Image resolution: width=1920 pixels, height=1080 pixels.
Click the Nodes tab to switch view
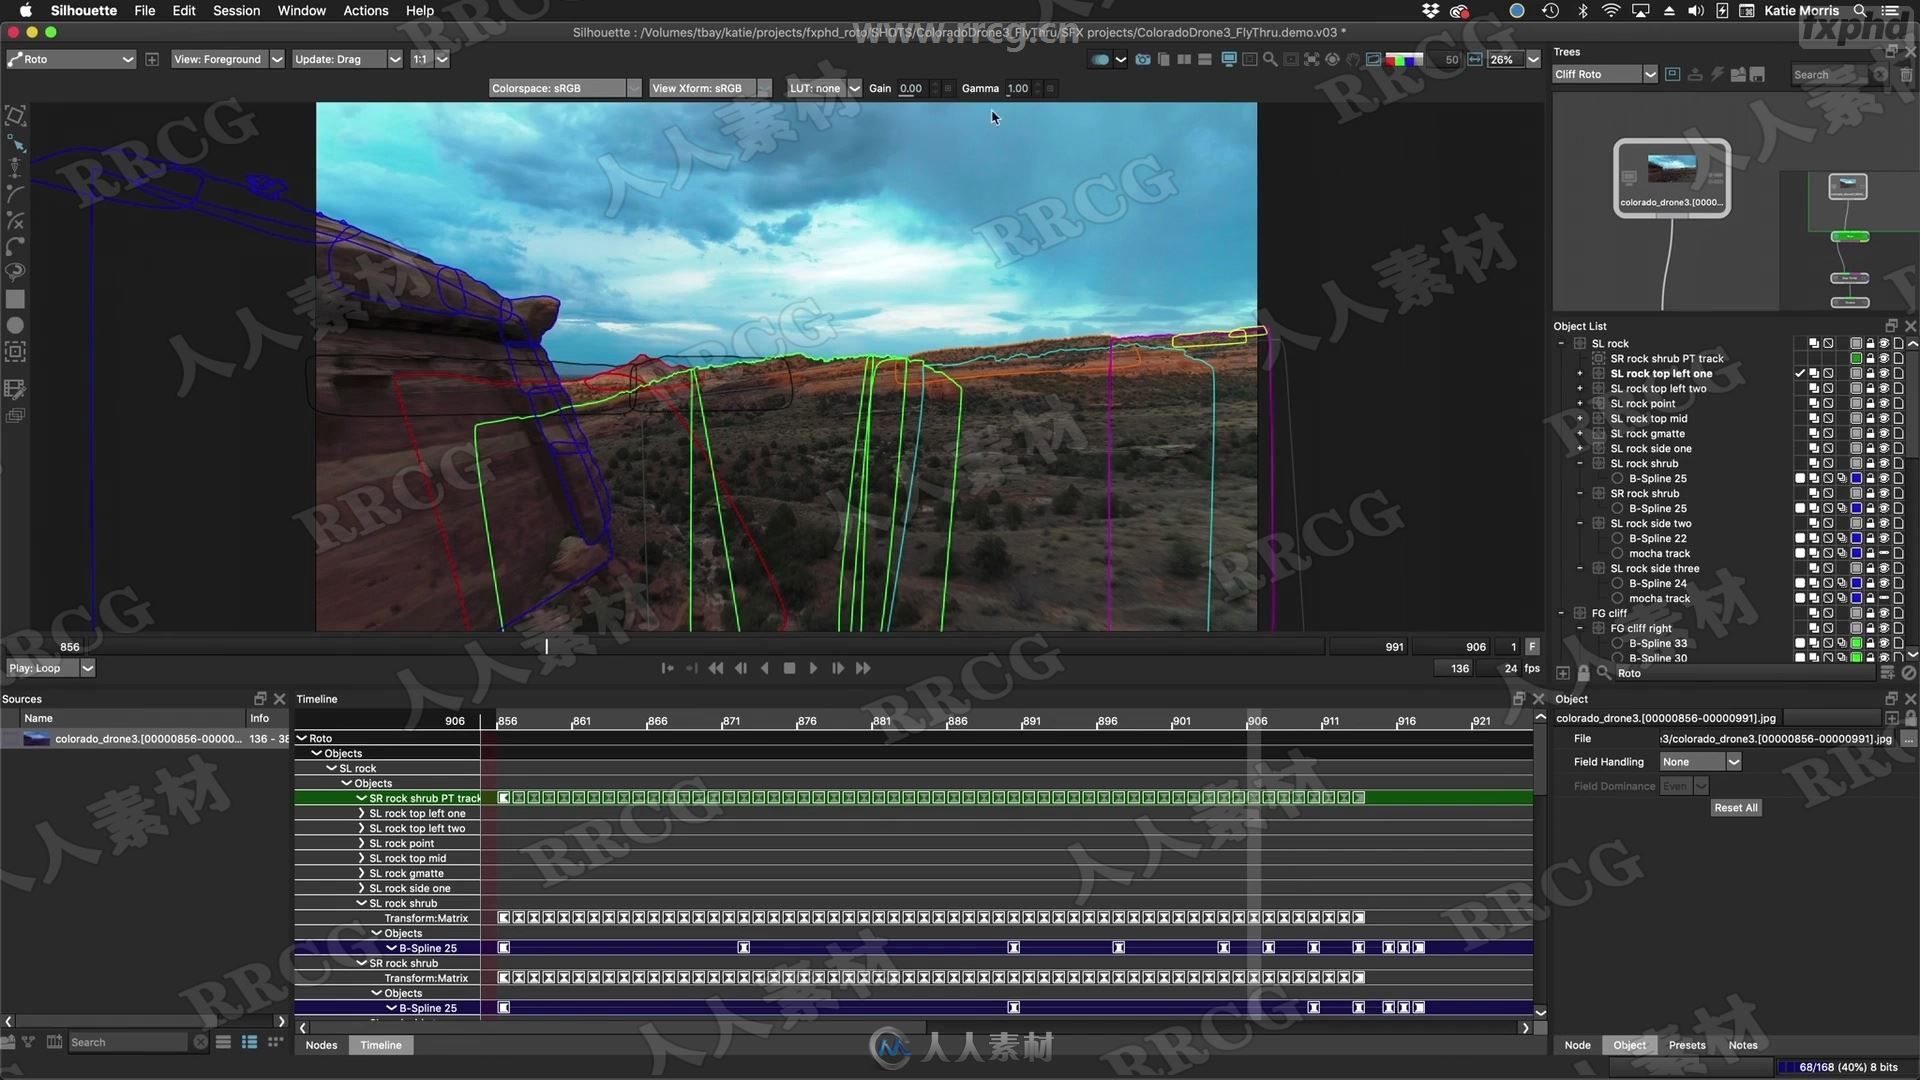(322, 1044)
